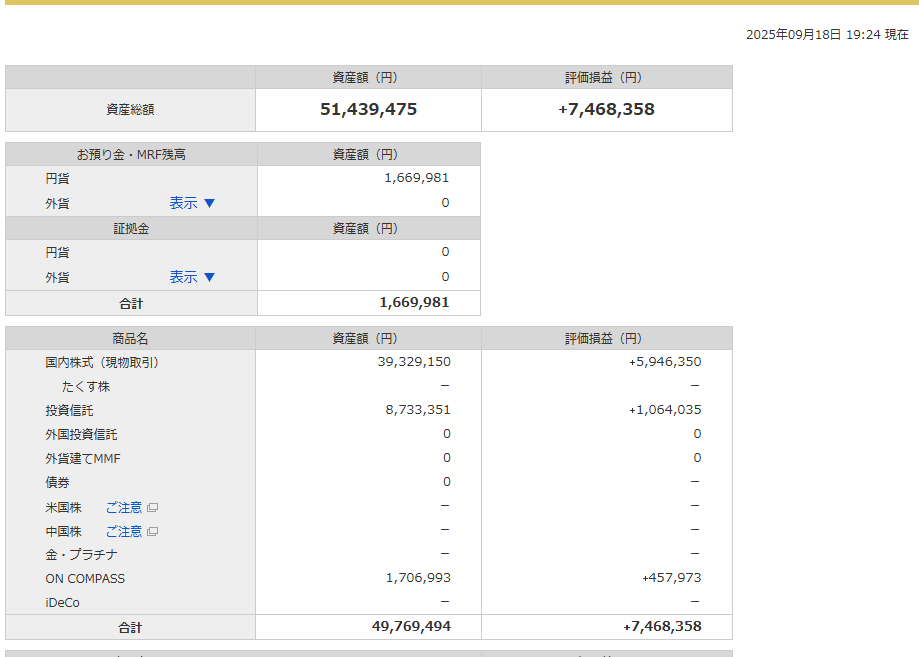919x657 pixels.
Task: Open ご注意 link beside 米国株
Action: pos(124,508)
